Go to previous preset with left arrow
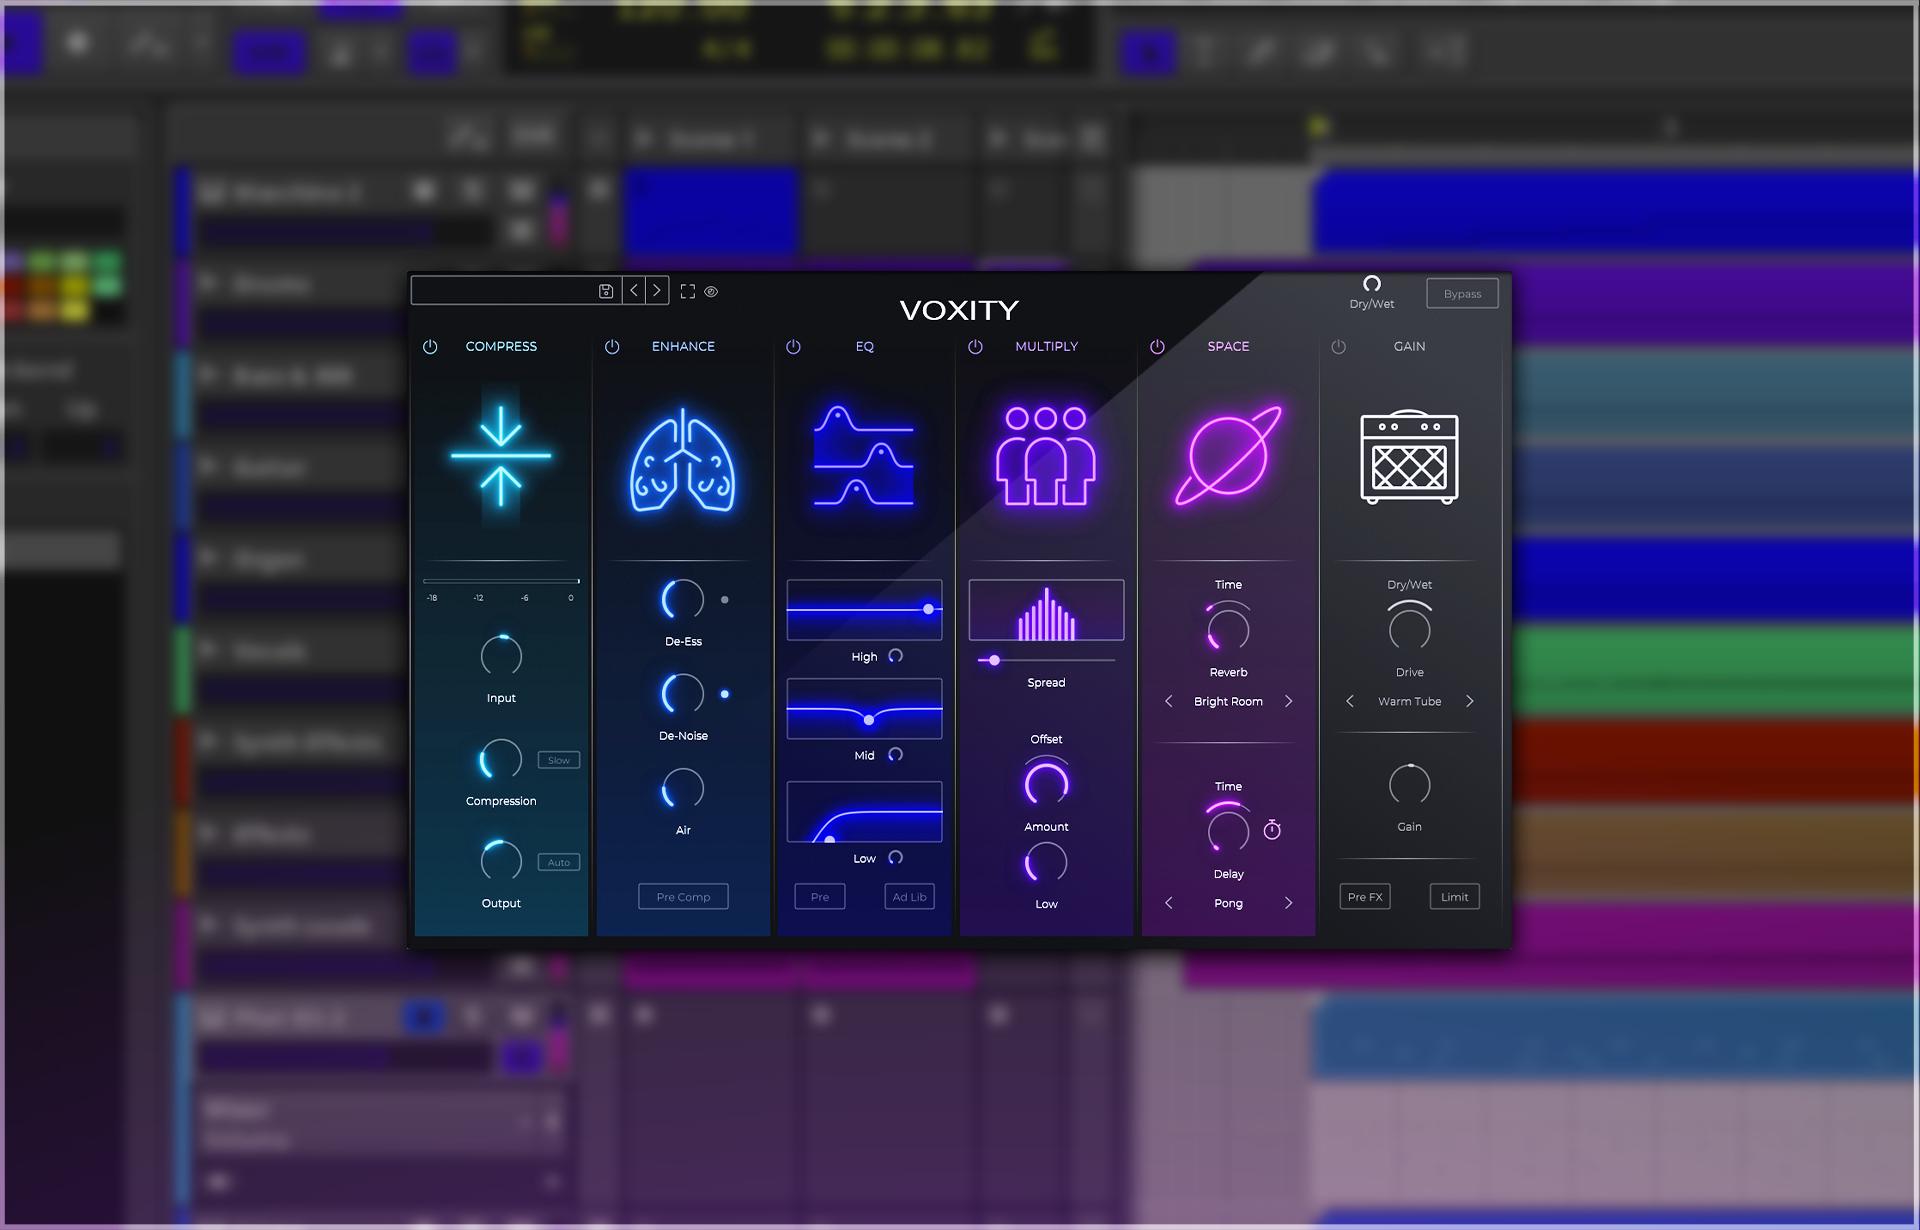 [x=634, y=291]
